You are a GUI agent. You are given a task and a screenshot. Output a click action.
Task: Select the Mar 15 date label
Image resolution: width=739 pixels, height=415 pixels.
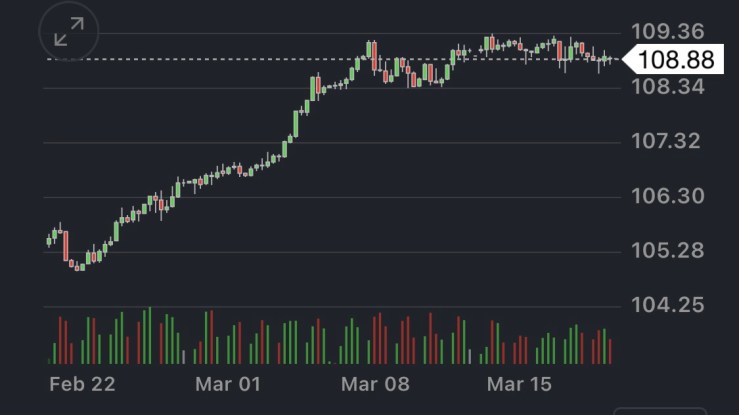tap(519, 384)
